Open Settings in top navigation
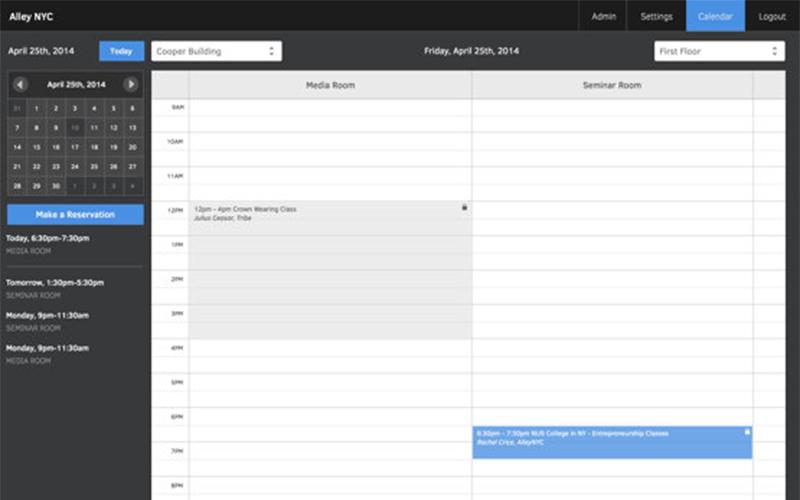 [656, 16]
